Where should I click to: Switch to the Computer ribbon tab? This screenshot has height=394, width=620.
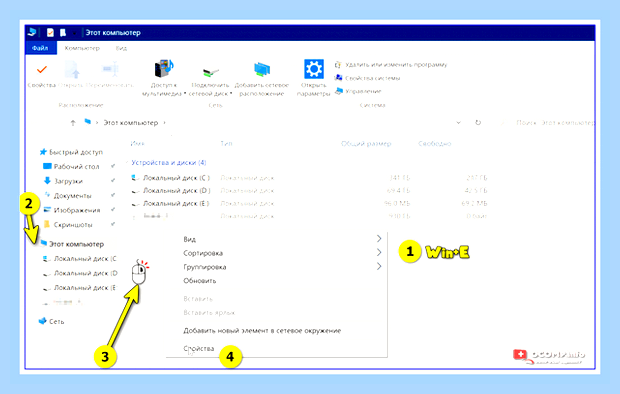[82, 48]
